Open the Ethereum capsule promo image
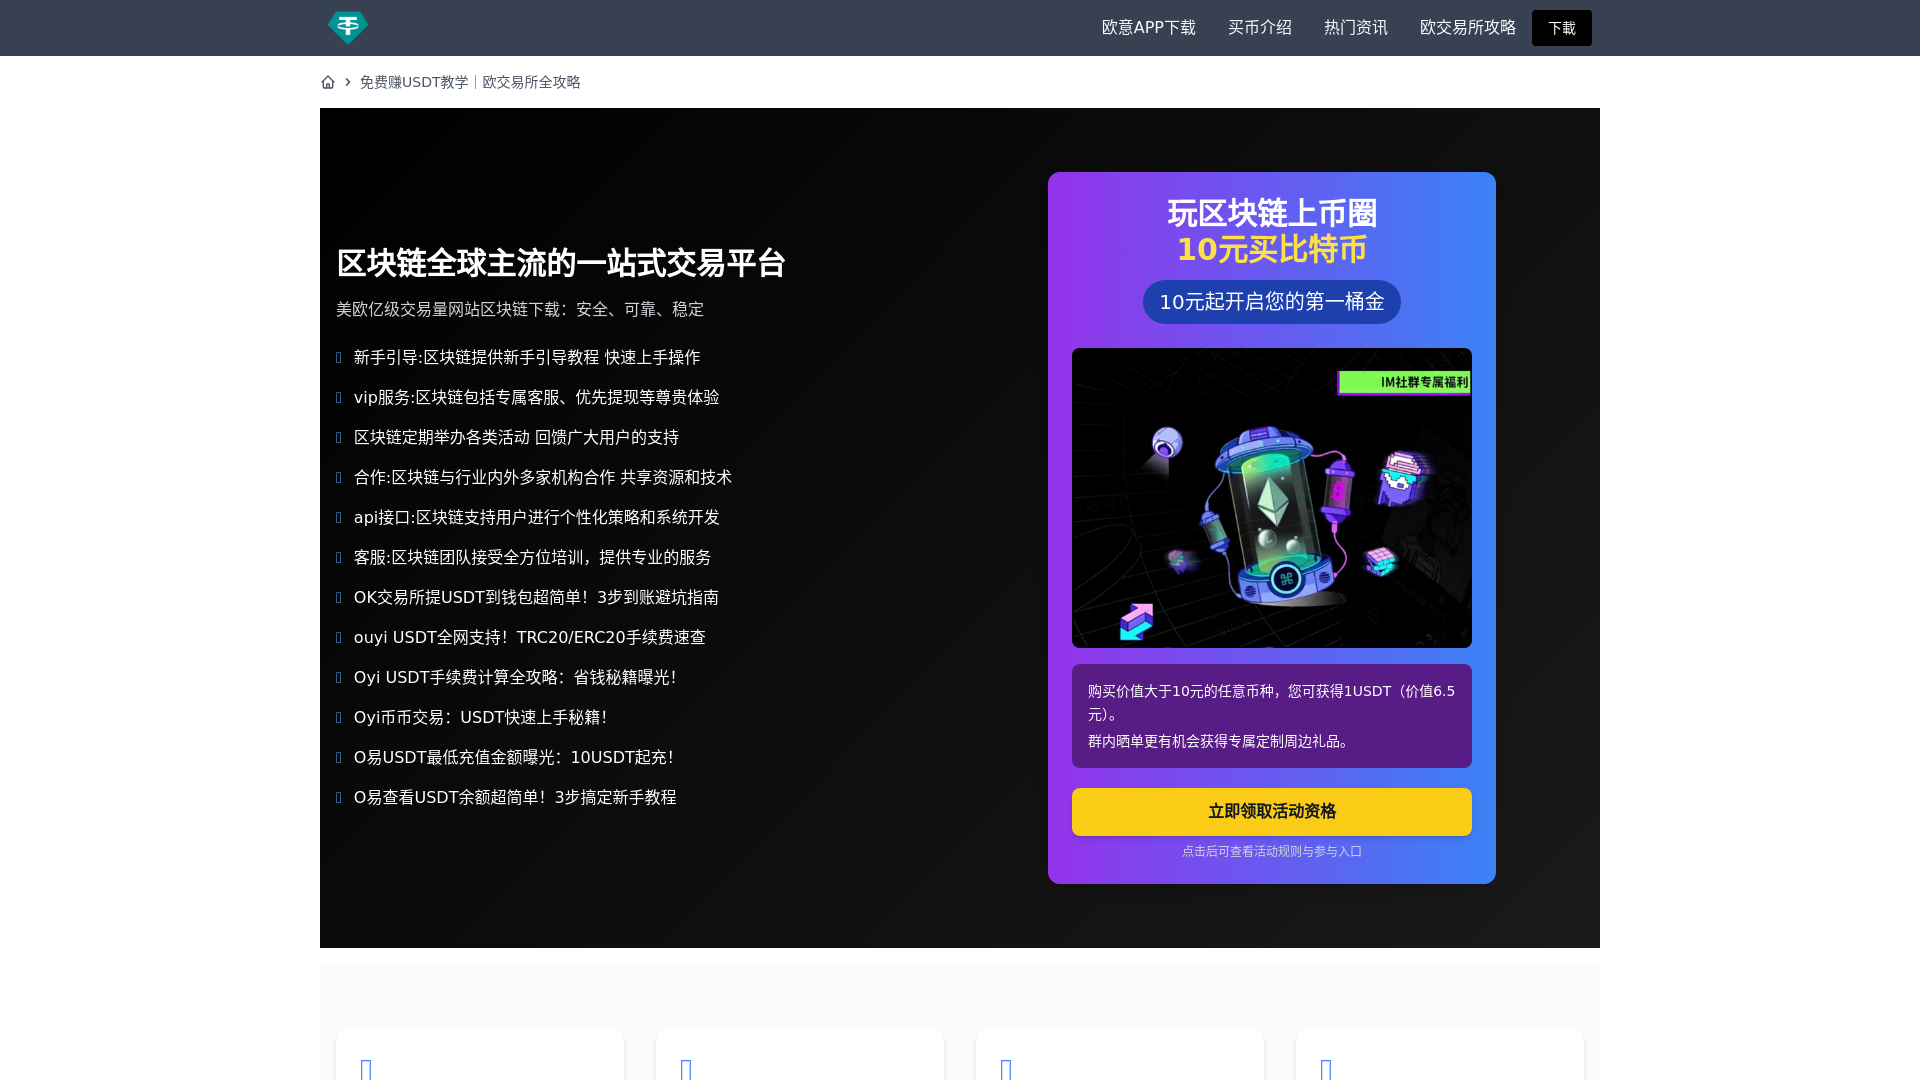Image resolution: width=1920 pixels, height=1080 pixels. click(1272, 498)
